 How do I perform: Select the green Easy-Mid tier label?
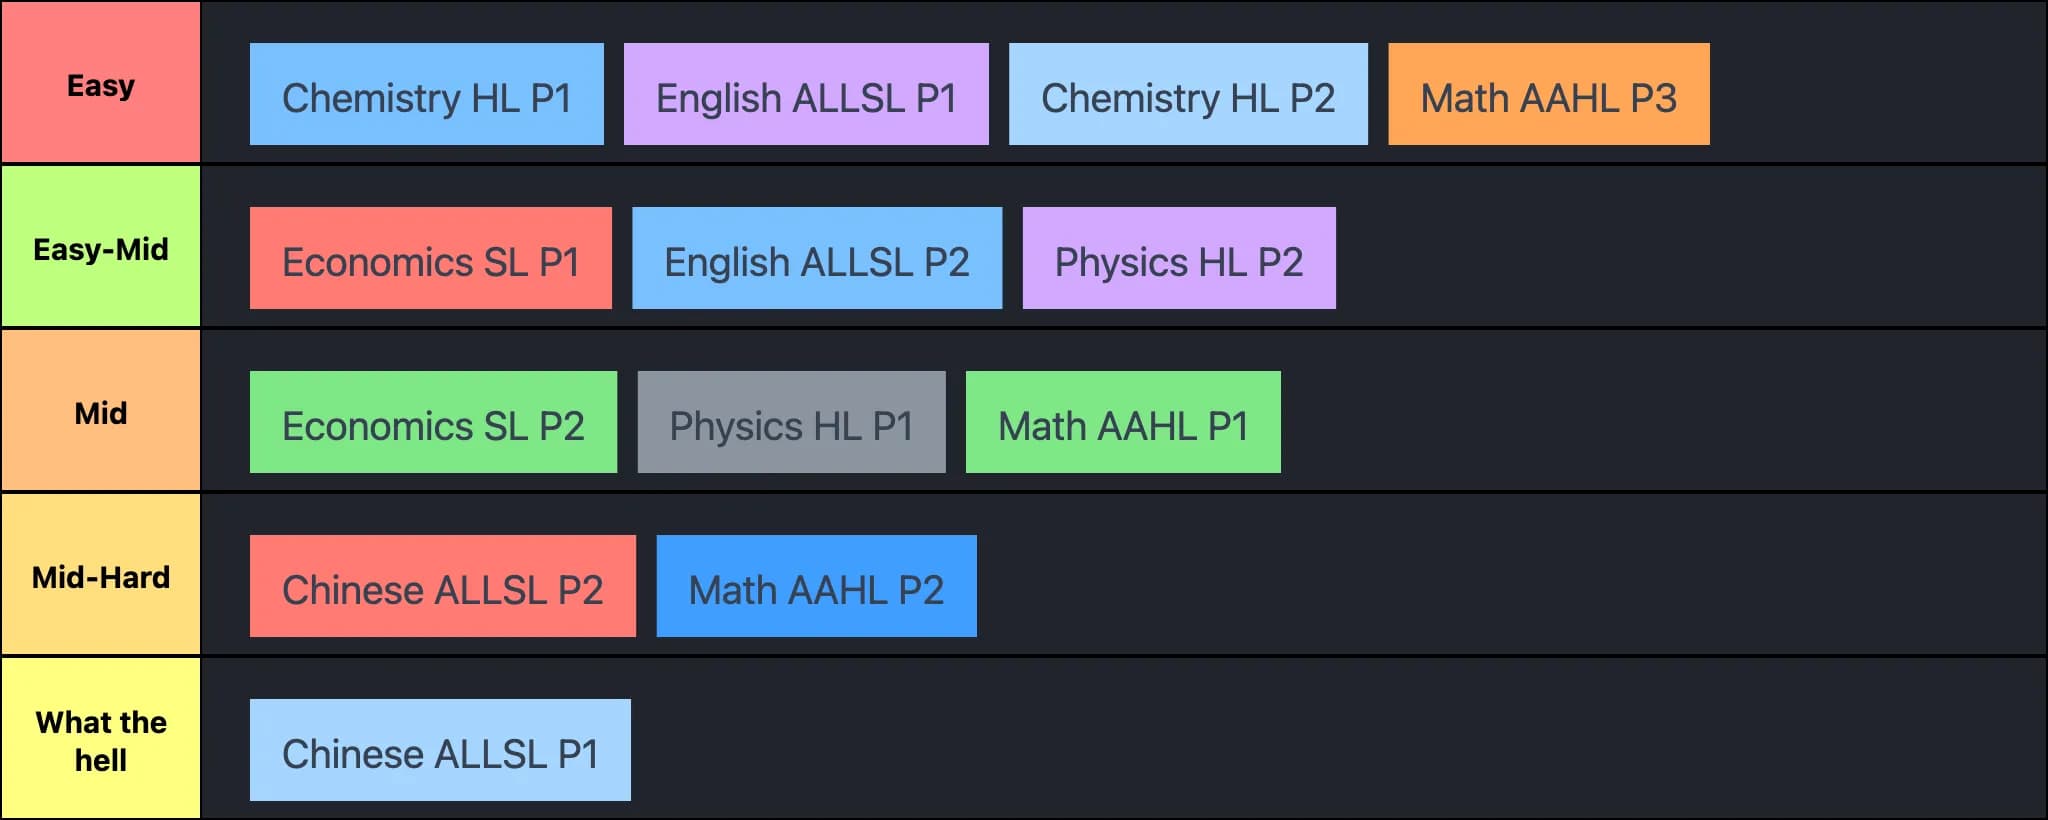click(x=100, y=246)
